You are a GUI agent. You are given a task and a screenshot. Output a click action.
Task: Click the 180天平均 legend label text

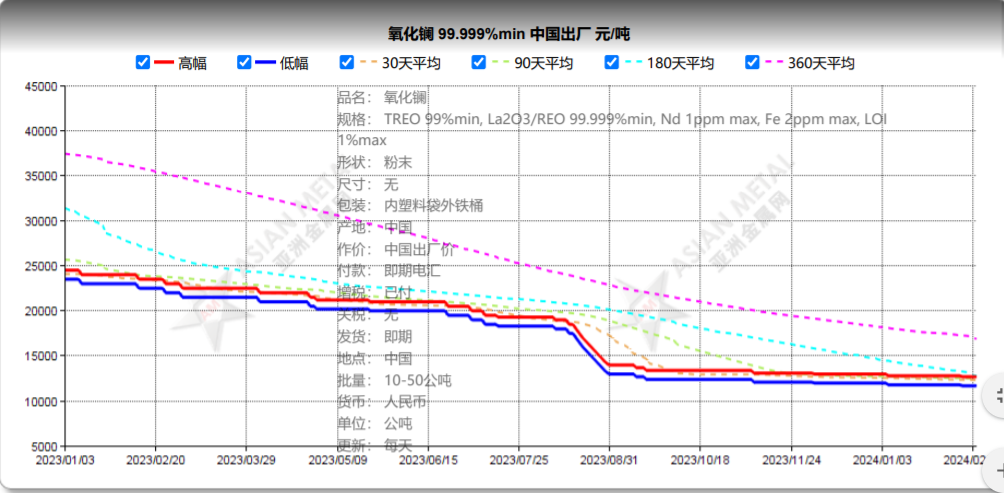click(x=680, y=63)
